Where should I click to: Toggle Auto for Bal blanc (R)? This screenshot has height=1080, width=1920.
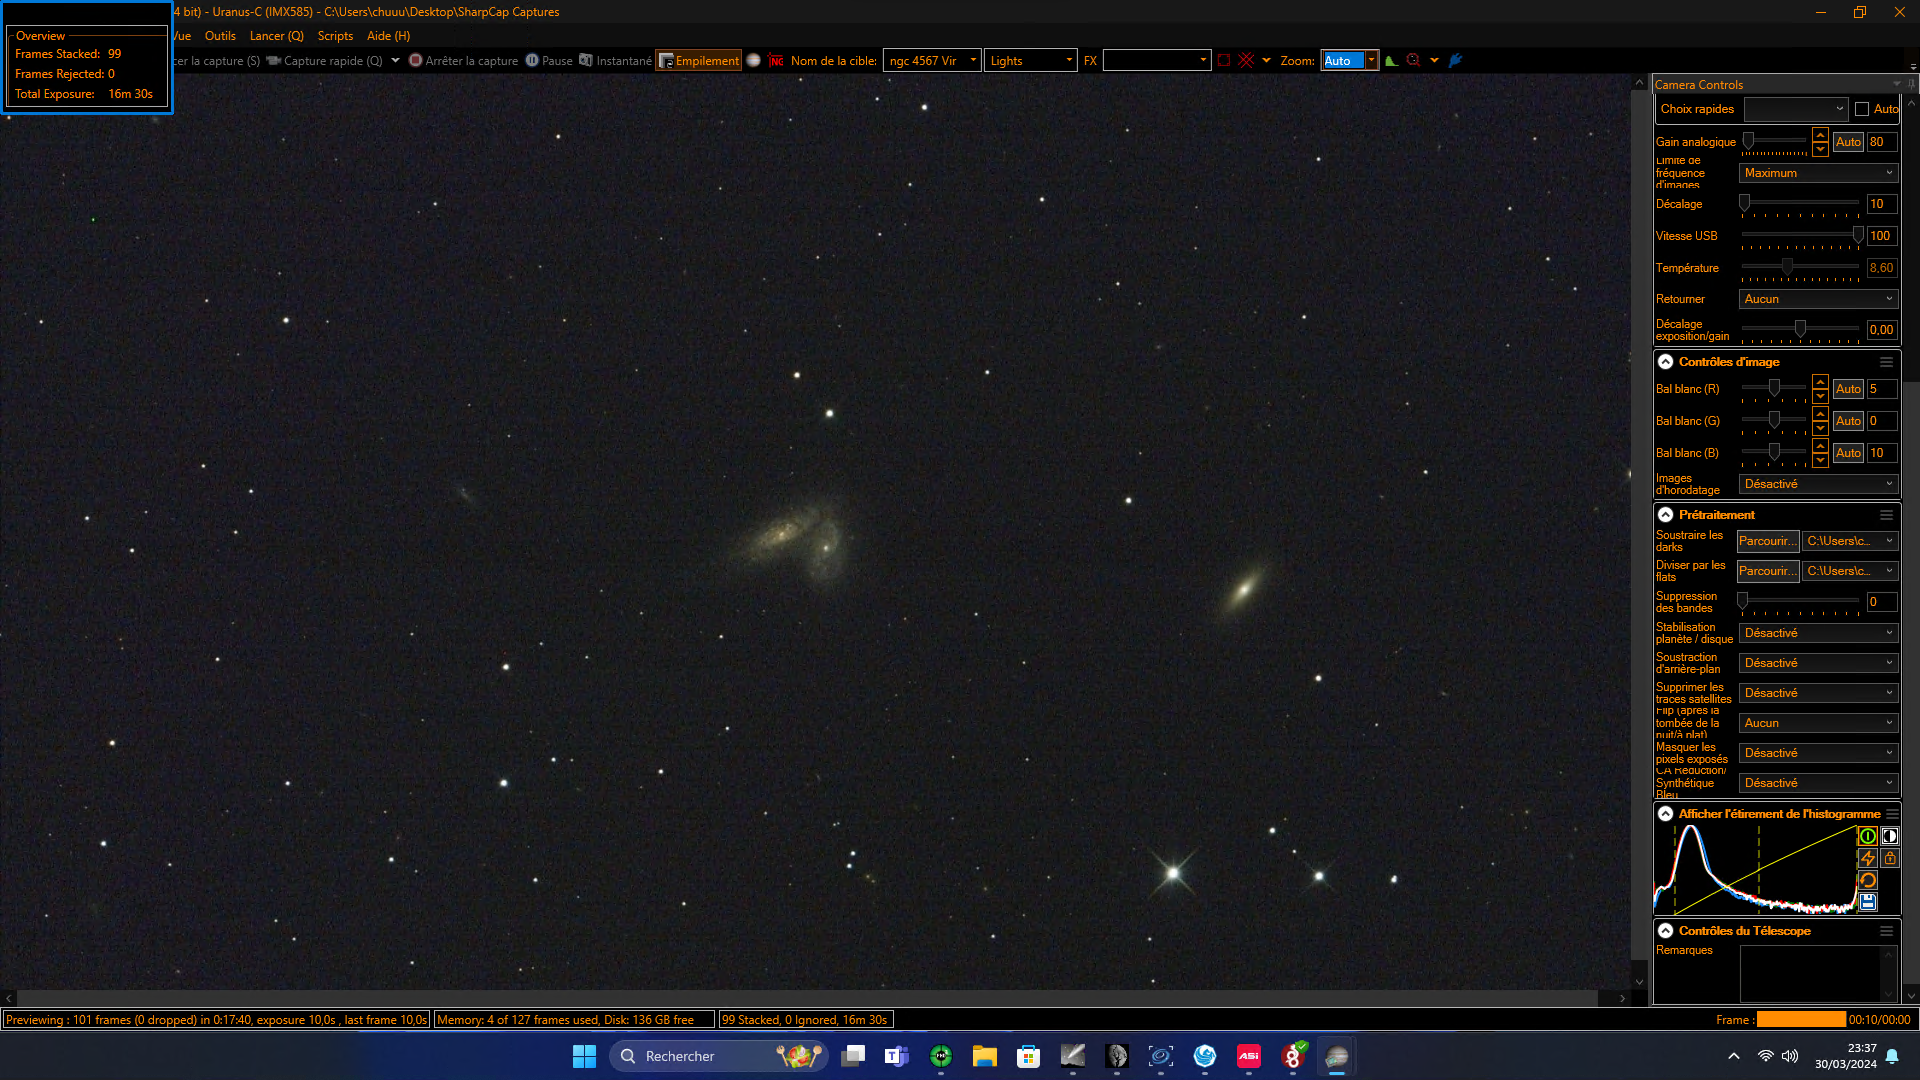pyautogui.click(x=1848, y=390)
